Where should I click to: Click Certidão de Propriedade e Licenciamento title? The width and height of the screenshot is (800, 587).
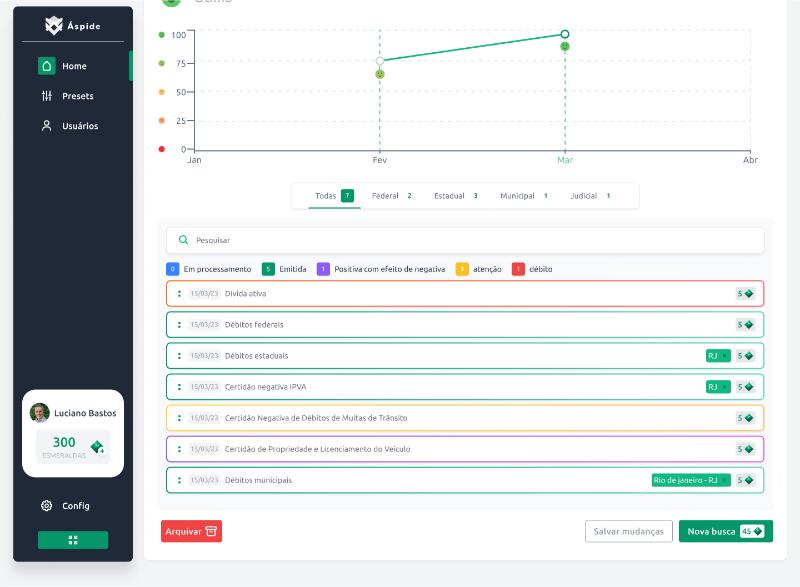pos(317,449)
